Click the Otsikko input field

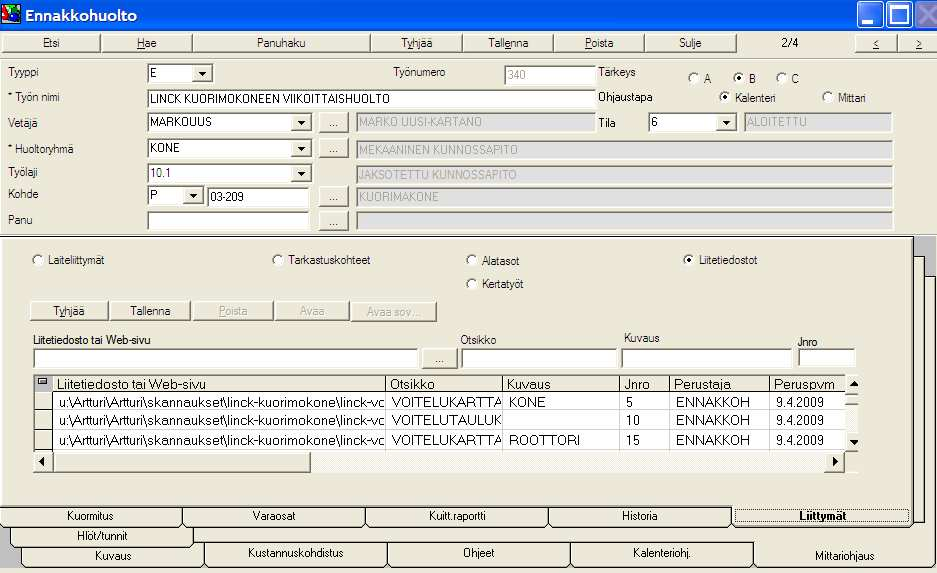click(x=539, y=358)
